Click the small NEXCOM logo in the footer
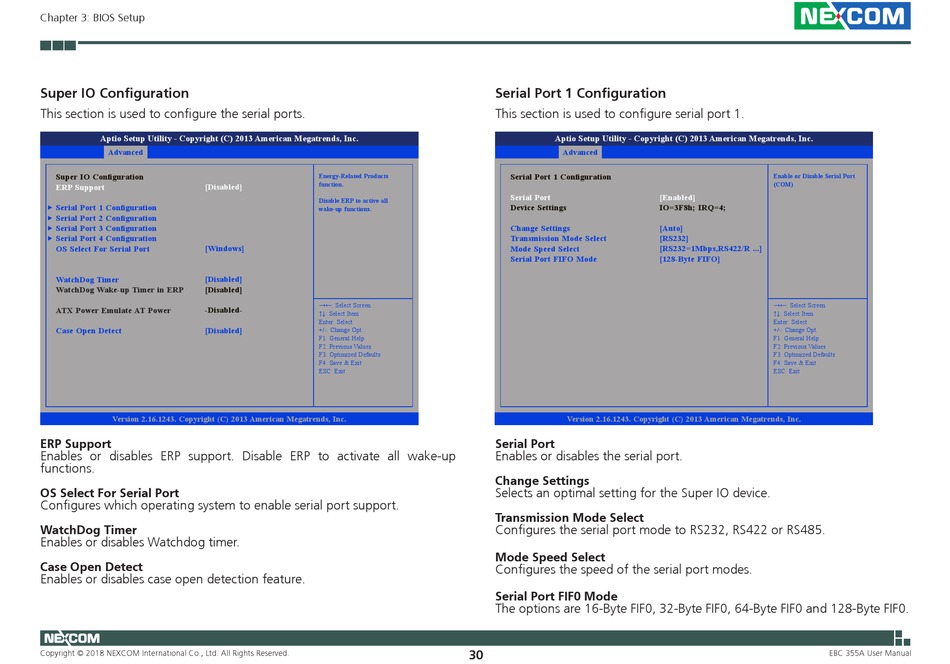The image size is (950, 664). point(70,638)
